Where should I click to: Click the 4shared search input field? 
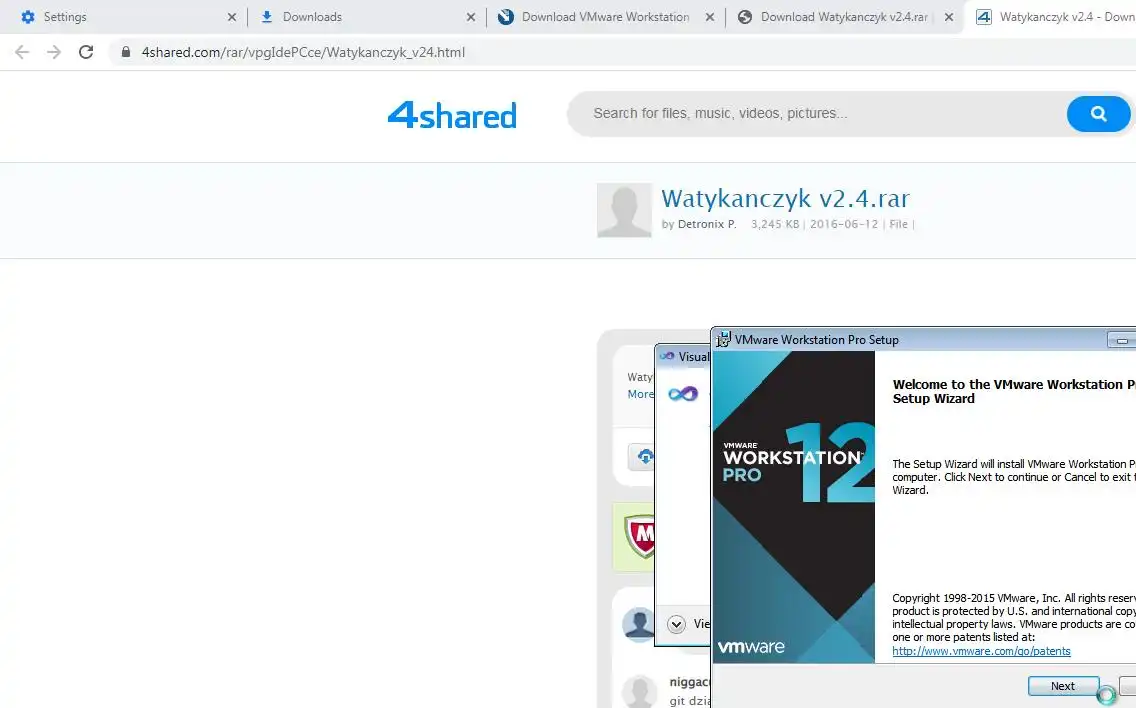[815, 114]
